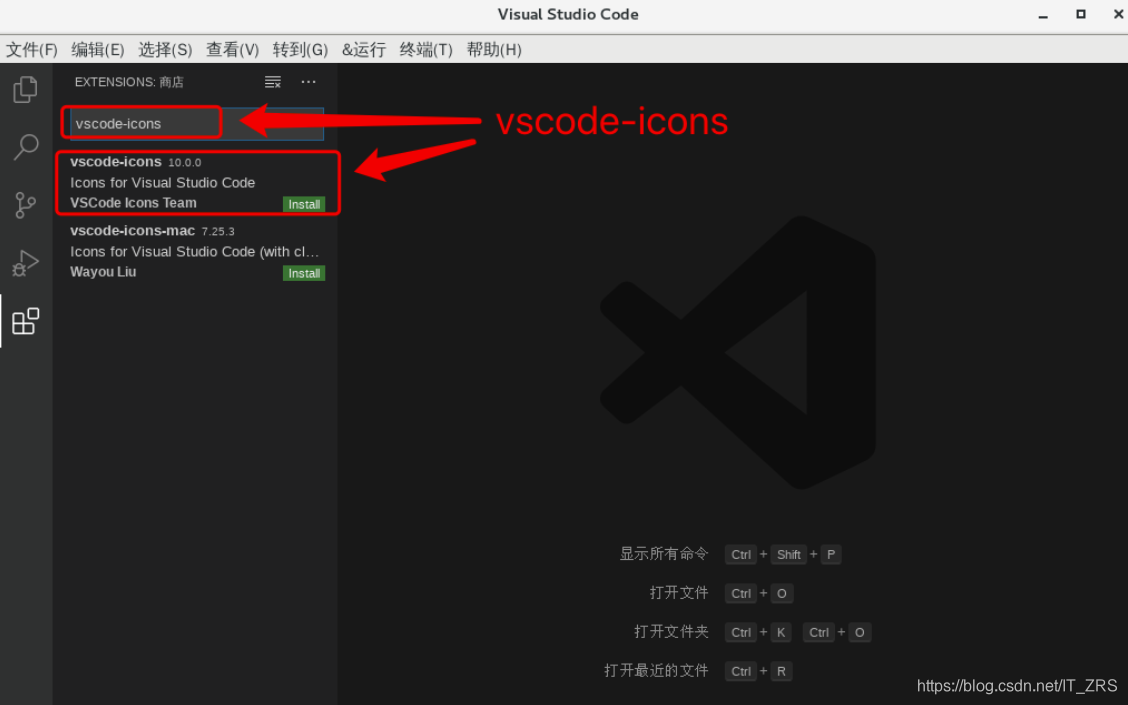Click 'Icons for Visual Studio Code' description

[x=163, y=183]
